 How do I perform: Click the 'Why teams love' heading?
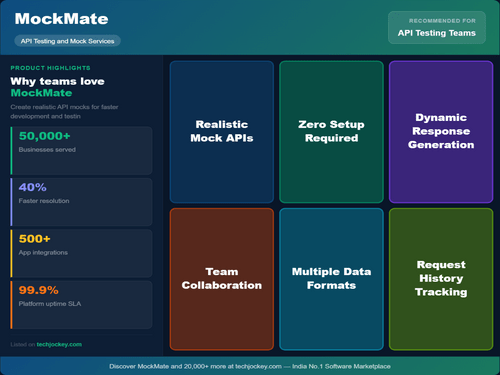click(x=57, y=81)
